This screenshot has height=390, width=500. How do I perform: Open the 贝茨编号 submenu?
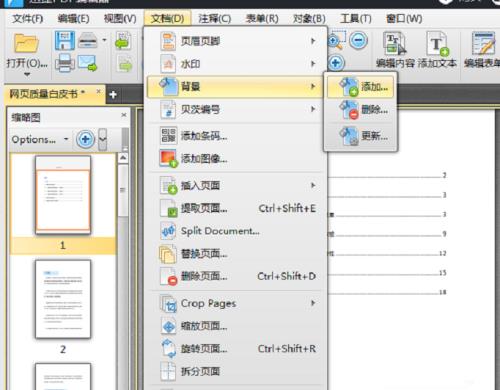pos(236,109)
